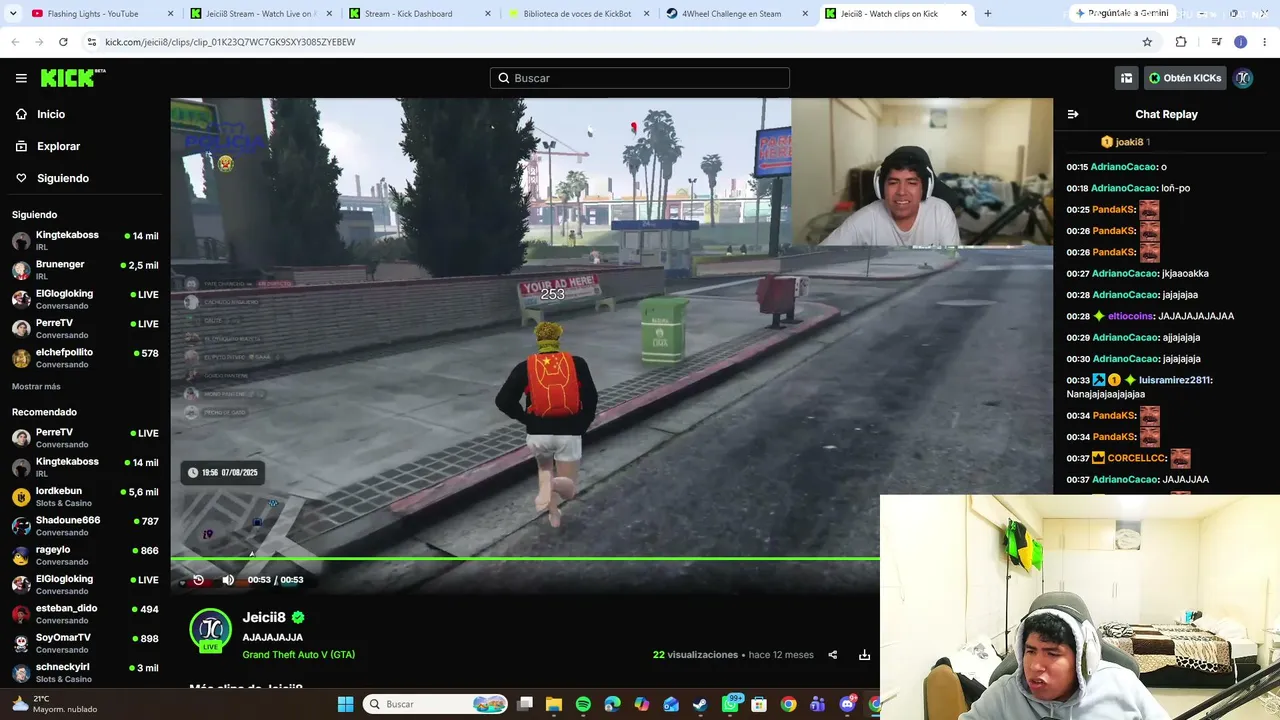This screenshot has height=720, width=1280.
Task: Expand followed channels with Mostrar más
Action: point(36,387)
